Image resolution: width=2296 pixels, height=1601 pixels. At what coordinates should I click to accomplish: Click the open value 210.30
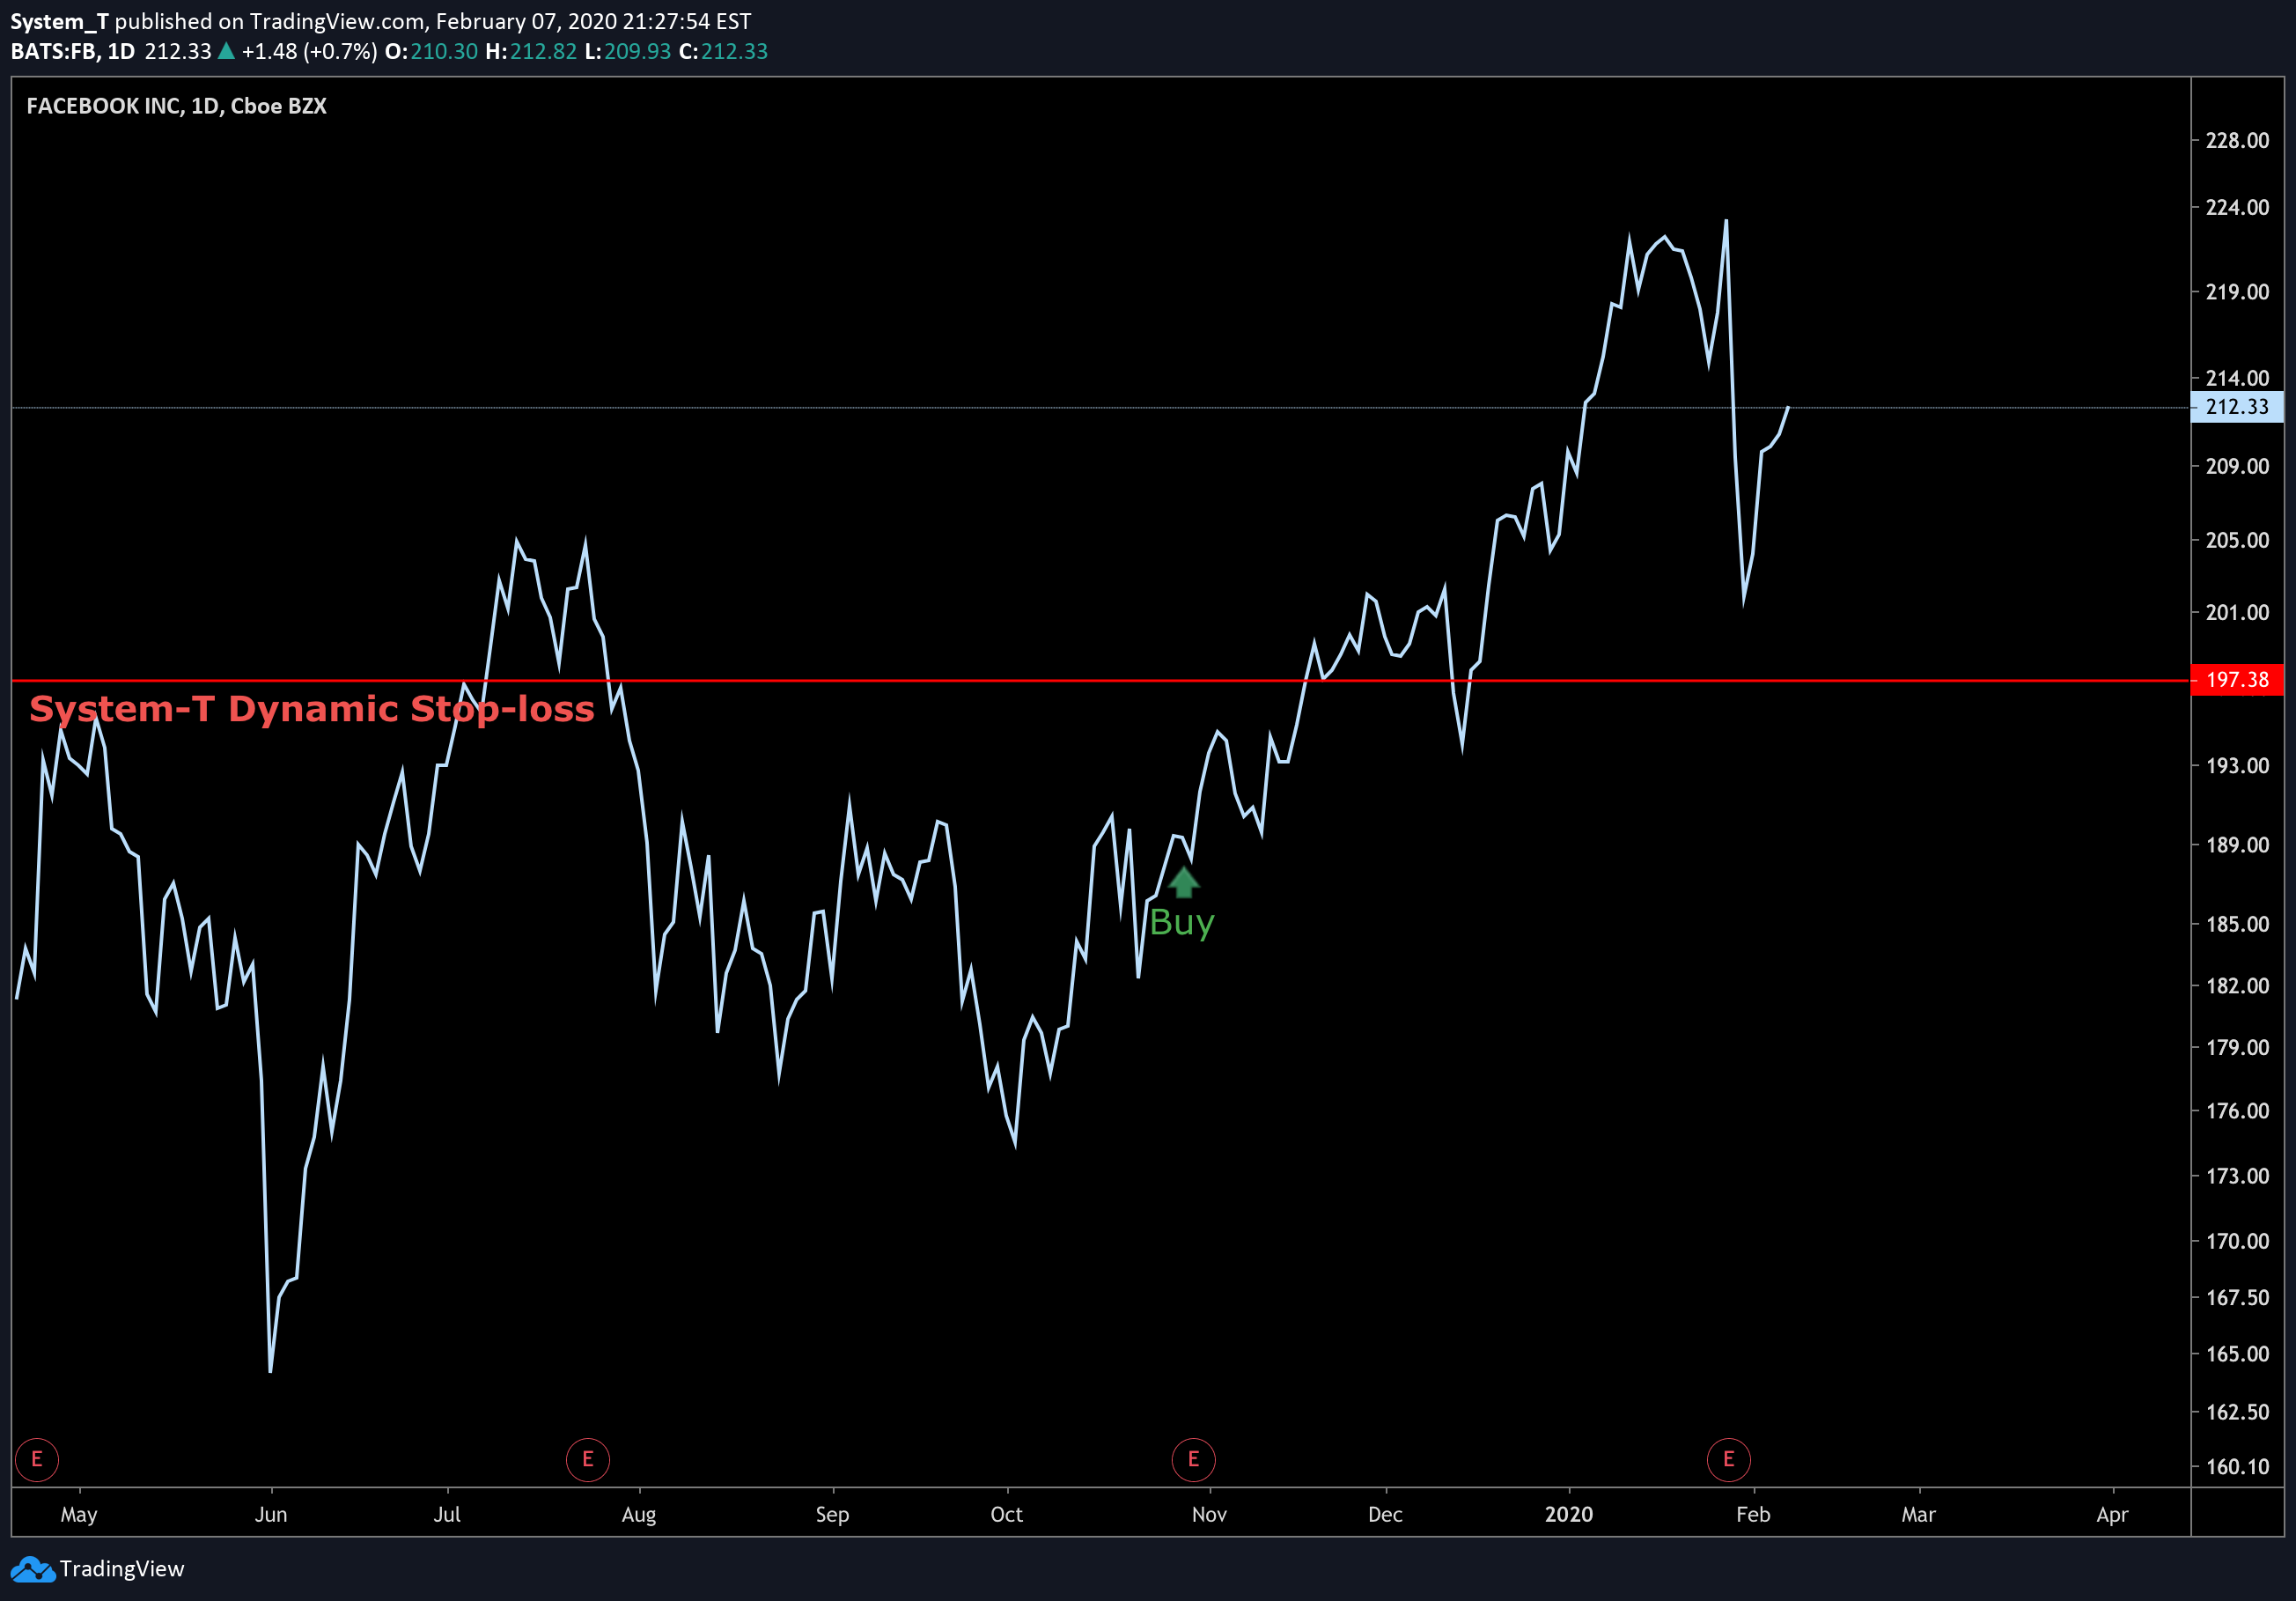click(444, 51)
